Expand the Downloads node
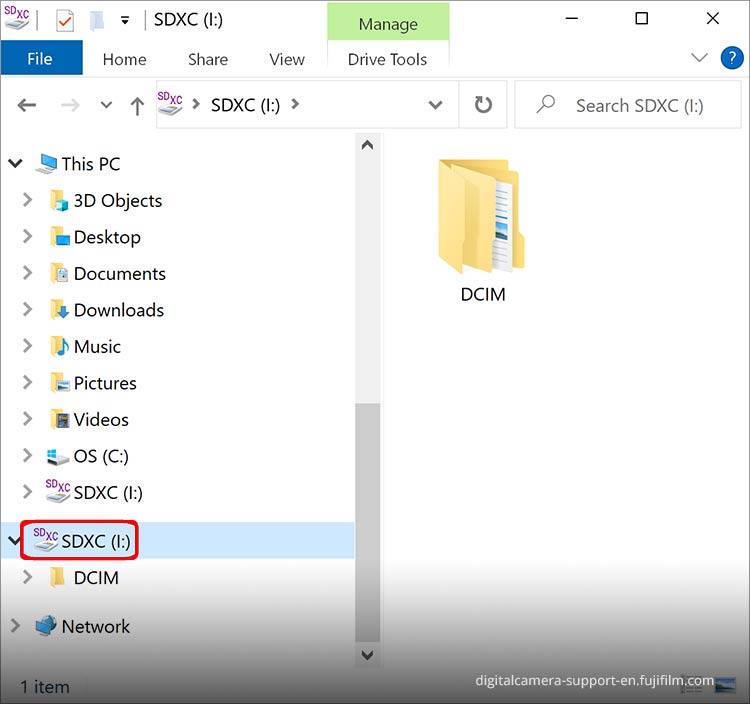The height and width of the screenshot is (704, 750). 28,309
